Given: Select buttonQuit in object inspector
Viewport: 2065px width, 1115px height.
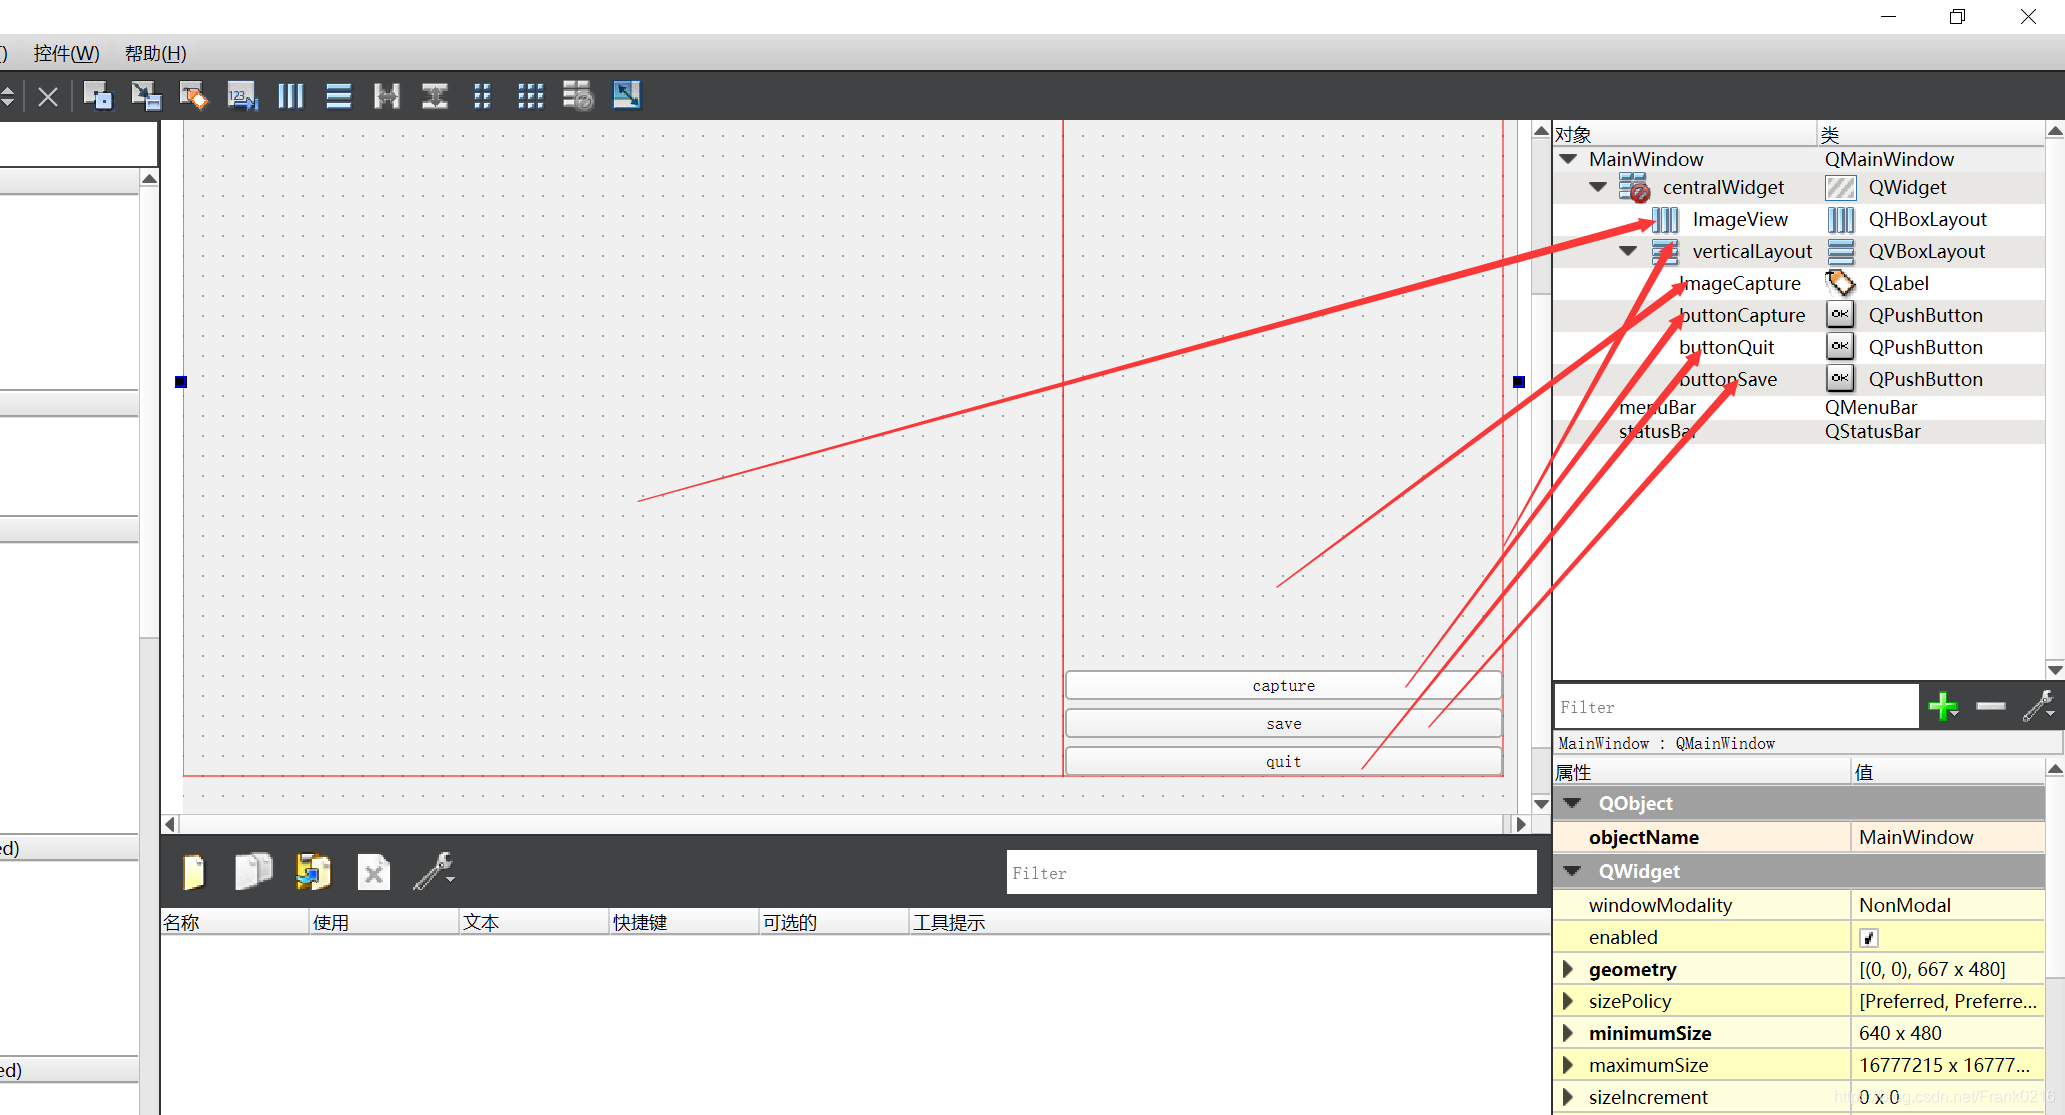Looking at the screenshot, I should [x=1726, y=347].
